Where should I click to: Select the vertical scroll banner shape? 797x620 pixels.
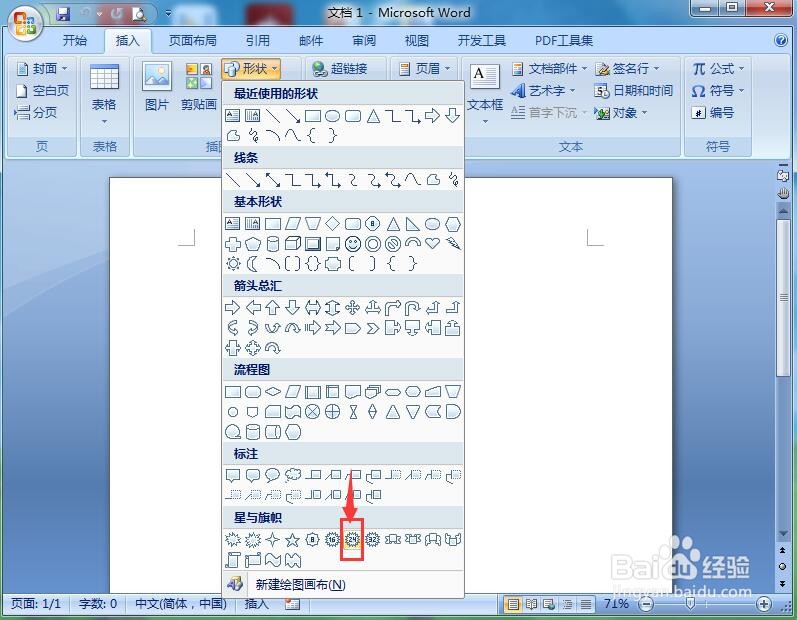click(x=232, y=560)
